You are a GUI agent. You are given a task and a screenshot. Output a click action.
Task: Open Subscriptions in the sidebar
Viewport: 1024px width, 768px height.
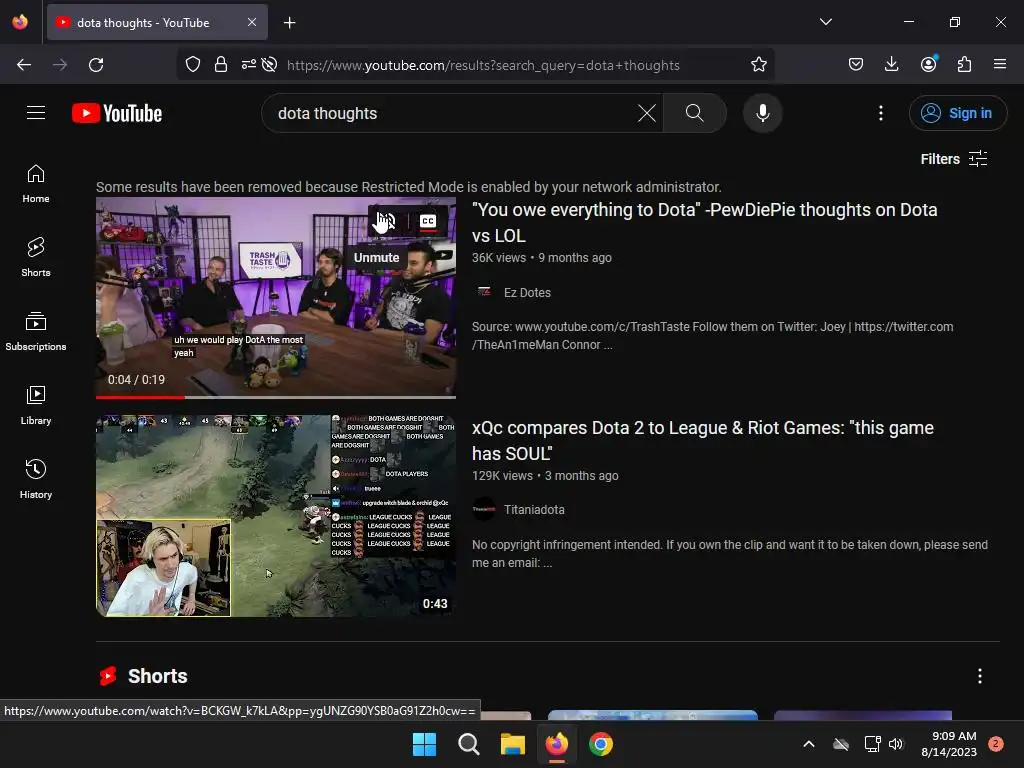tap(36, 331)
